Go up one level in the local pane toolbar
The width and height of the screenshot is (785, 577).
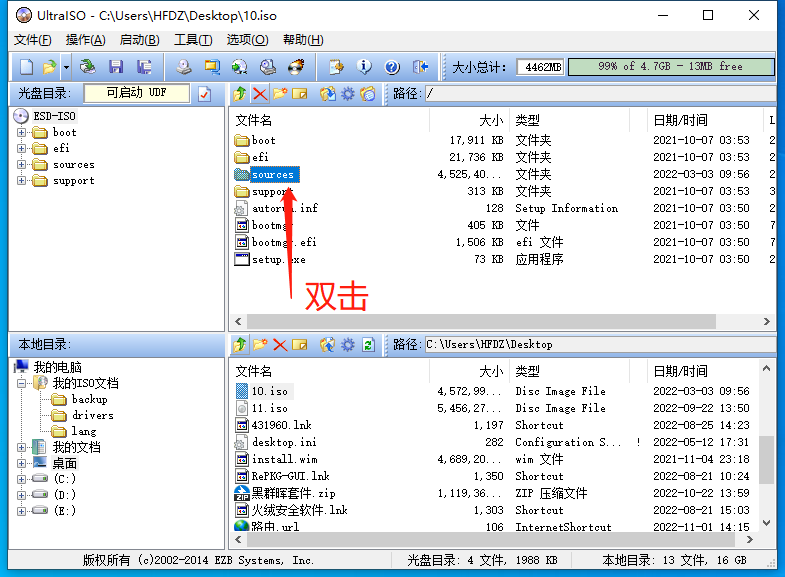[240, 345]
